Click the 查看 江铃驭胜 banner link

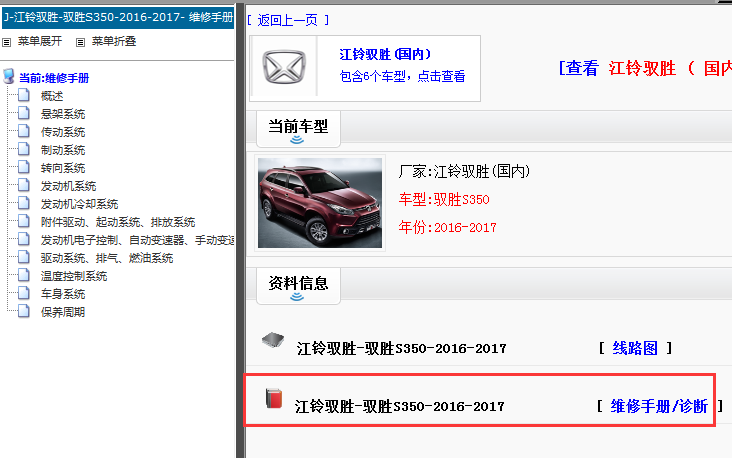(x=645, y=68)
